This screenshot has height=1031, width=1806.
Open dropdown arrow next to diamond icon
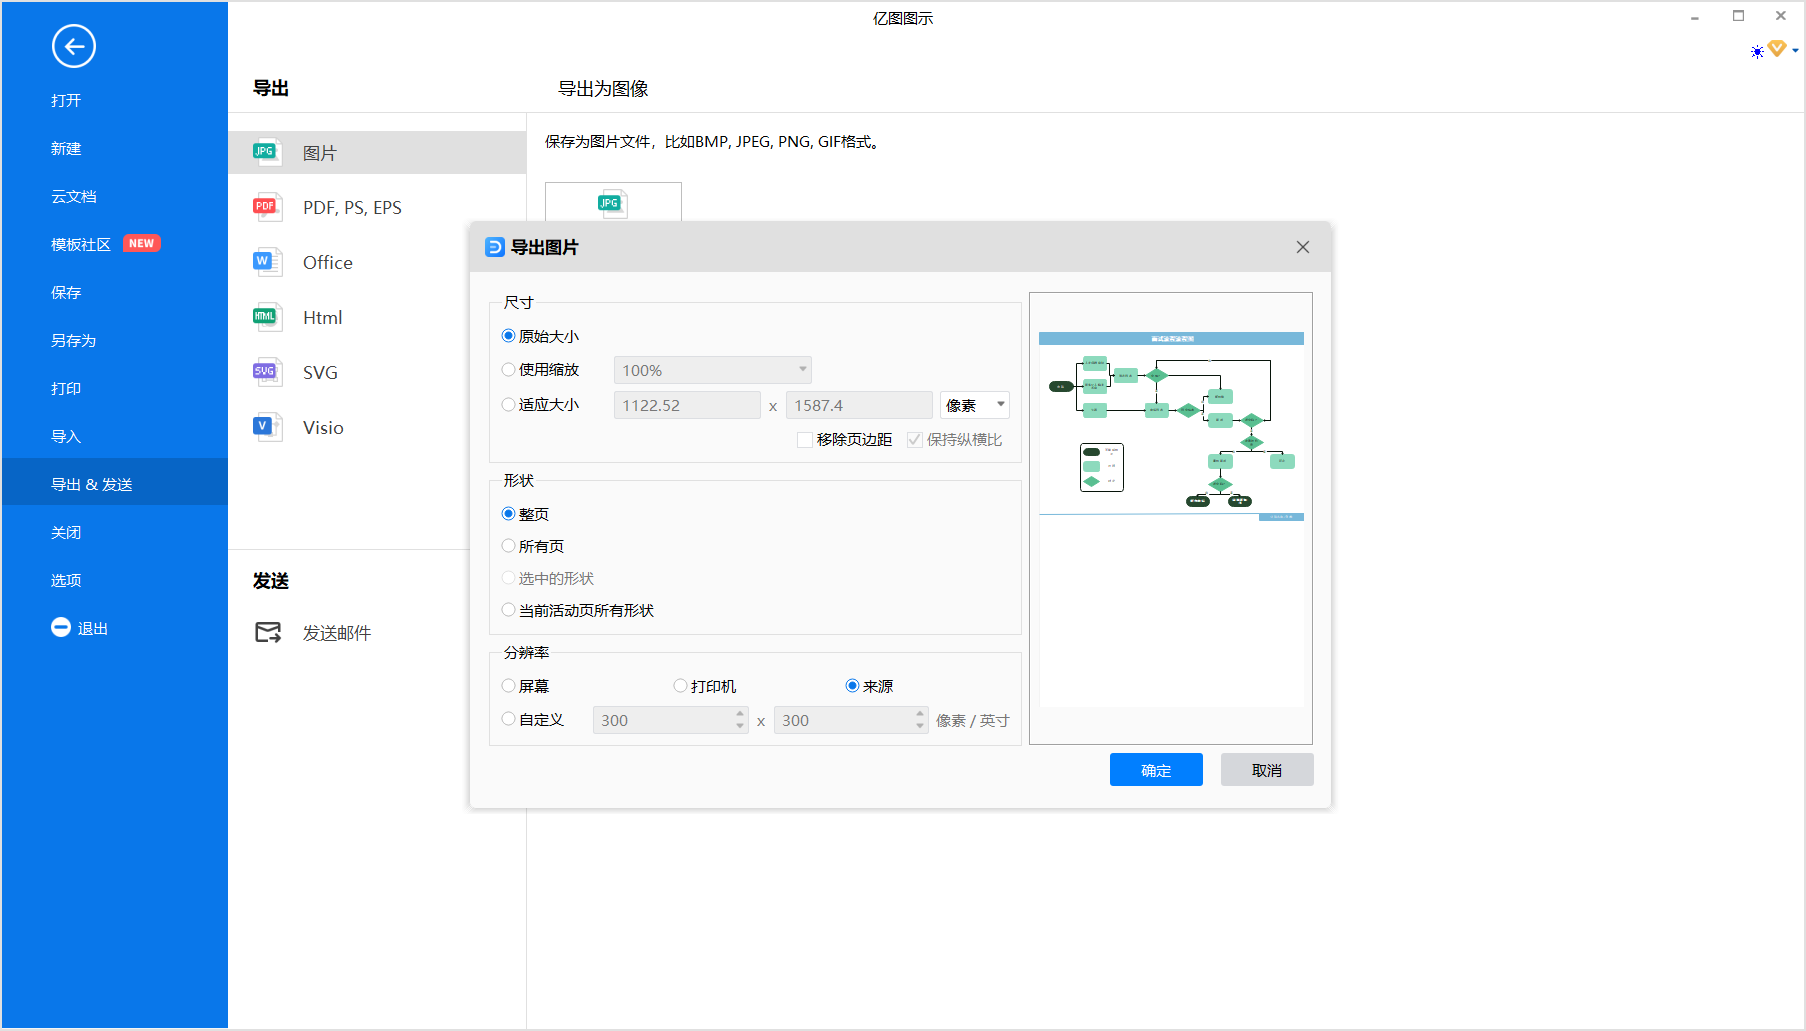(x=1796, y=50)
